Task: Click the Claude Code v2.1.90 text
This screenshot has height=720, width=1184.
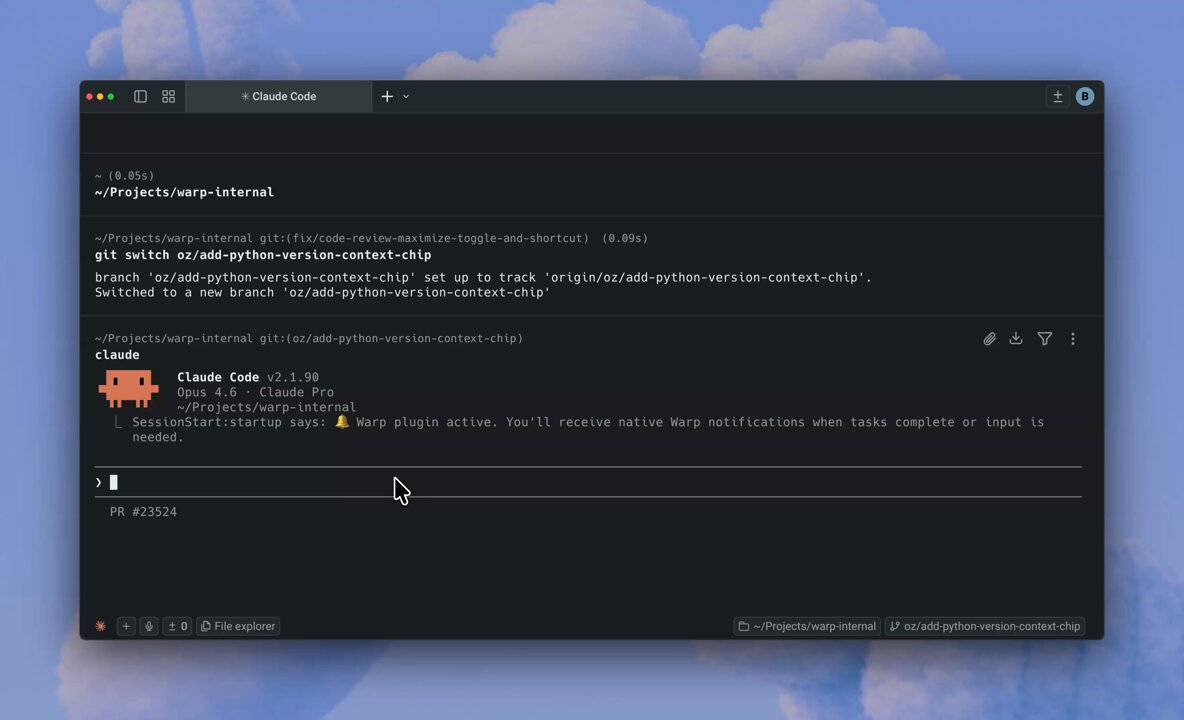Action: pyautogui.click(x=248, y=377)
